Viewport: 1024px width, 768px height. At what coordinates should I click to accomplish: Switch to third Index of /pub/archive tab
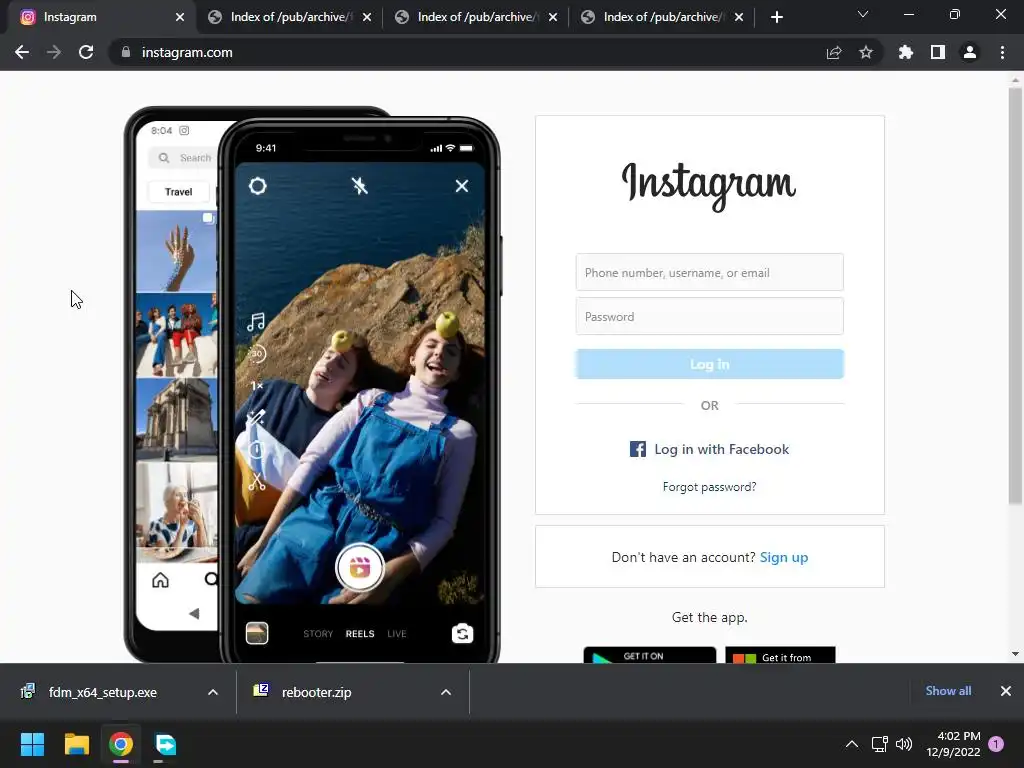click(475, 17)
